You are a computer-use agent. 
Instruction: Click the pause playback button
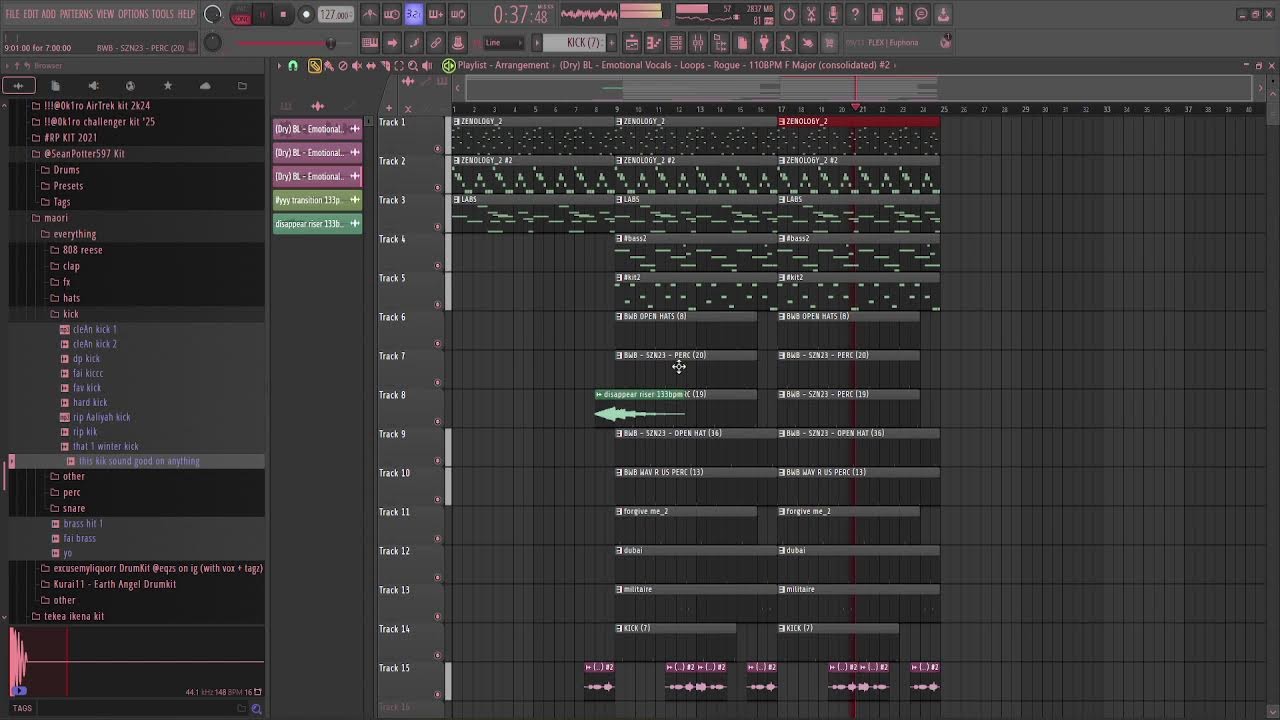point(262,14)
